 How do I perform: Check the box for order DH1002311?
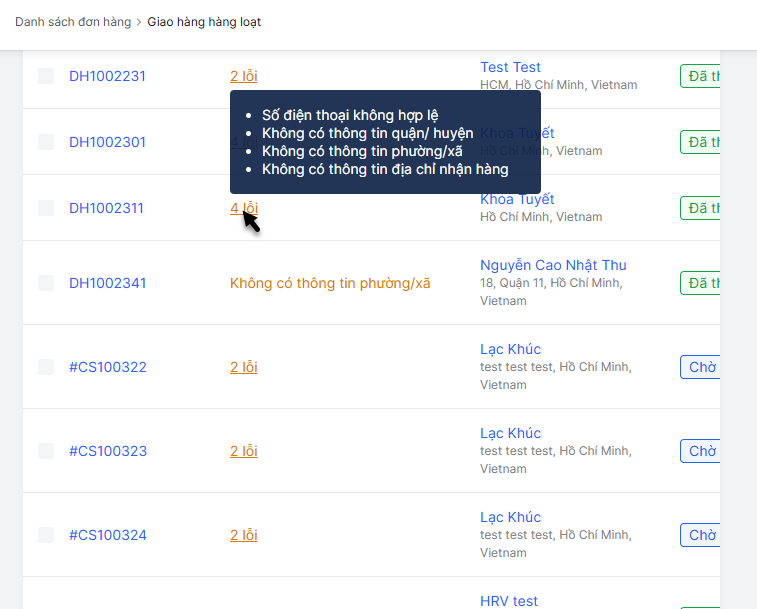point(46,208)
